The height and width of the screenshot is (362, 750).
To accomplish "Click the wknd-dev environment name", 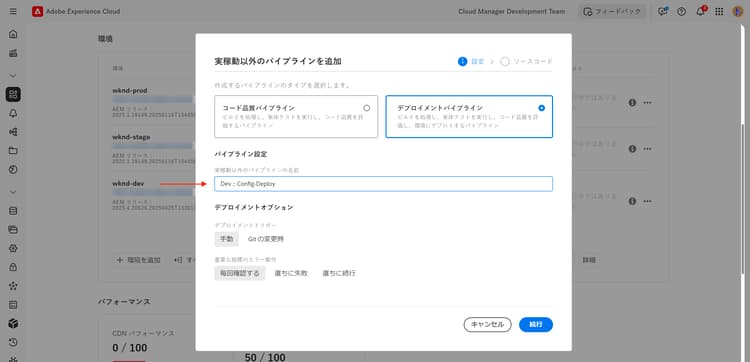I will 128,183.
